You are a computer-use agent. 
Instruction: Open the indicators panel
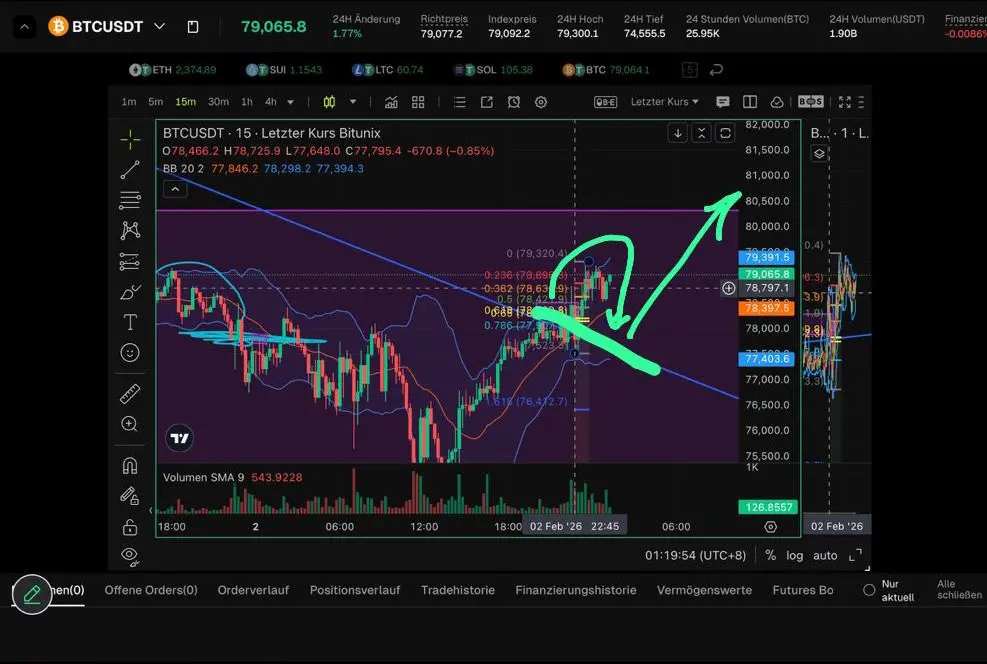coord(391,102)
